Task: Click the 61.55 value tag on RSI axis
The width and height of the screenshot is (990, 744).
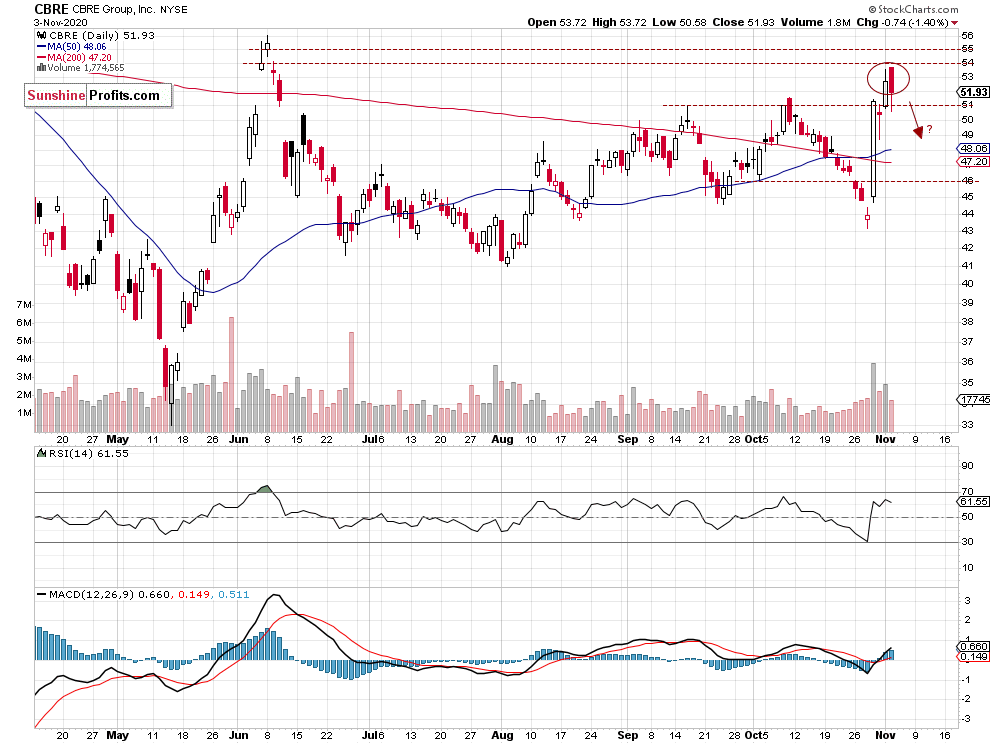Action: 974,501
